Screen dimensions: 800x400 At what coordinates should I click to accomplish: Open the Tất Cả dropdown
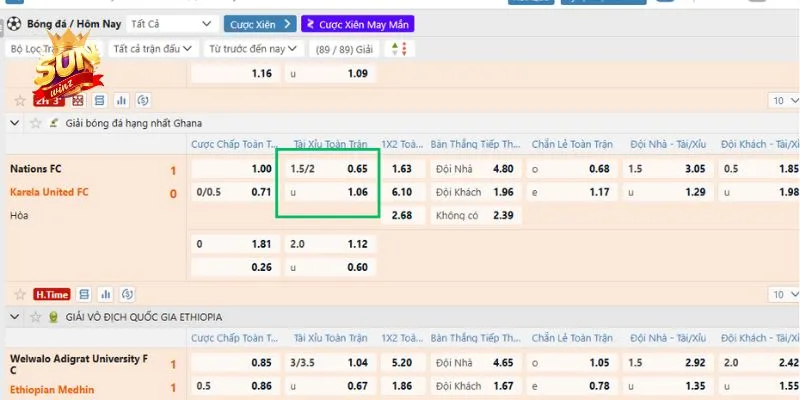(175, 23)
